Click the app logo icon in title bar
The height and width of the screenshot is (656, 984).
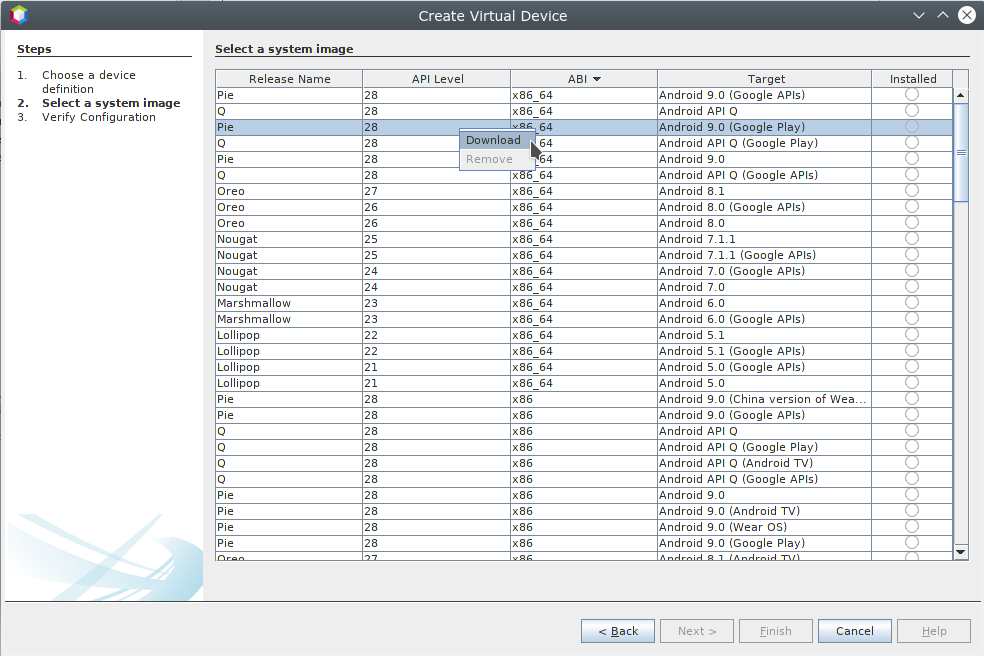(x=19, y=15)
